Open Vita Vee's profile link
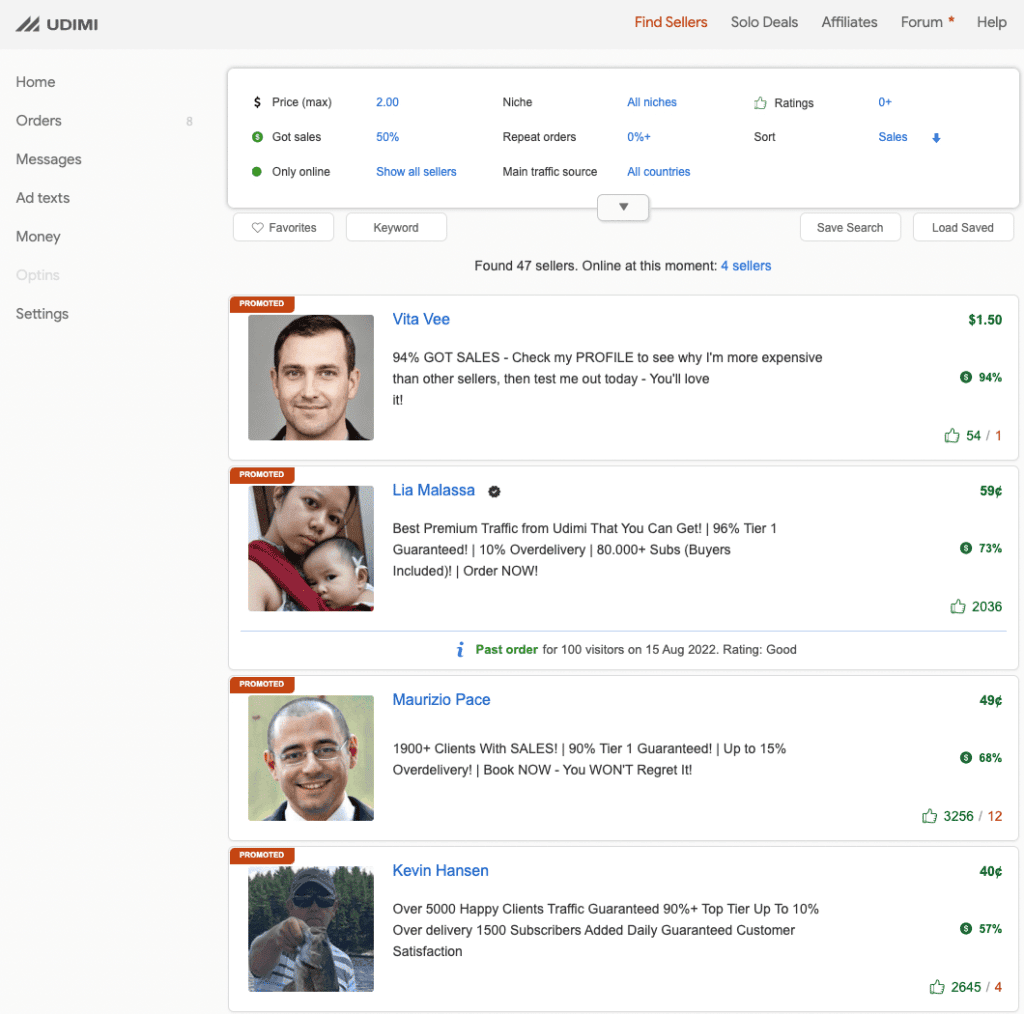Image resolution: width=1024 pixels, height=1014 pixels. coord(421,319)
